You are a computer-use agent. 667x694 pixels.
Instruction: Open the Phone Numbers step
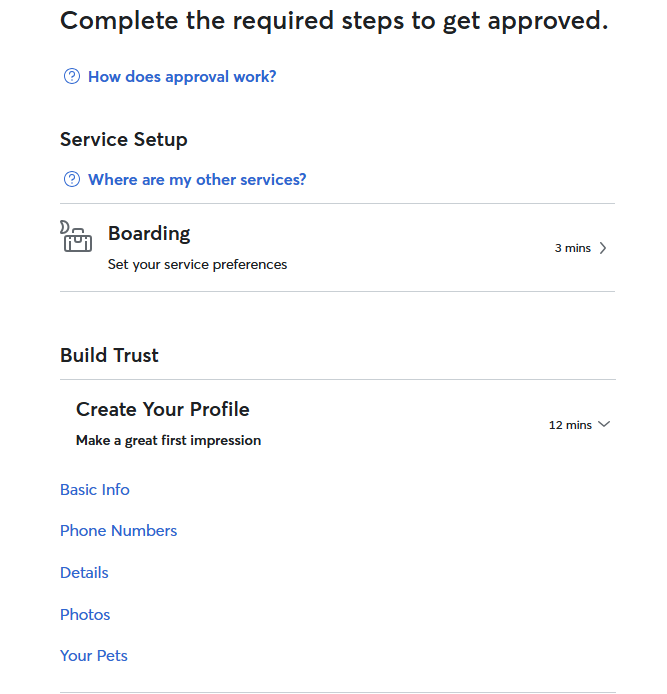coord(118,531)
